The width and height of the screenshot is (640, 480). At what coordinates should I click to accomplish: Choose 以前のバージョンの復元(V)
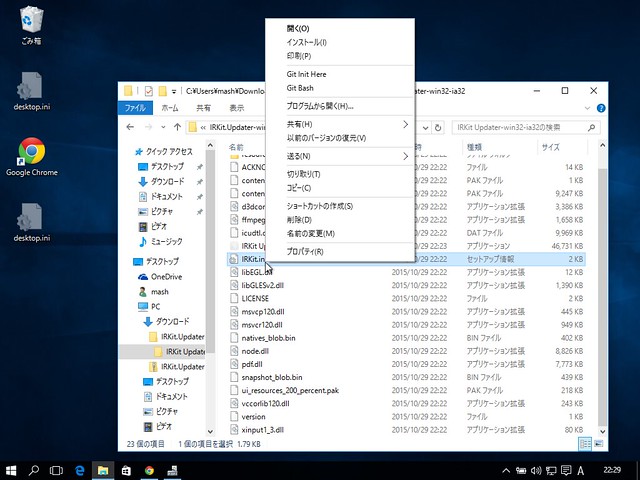[340, 138]
